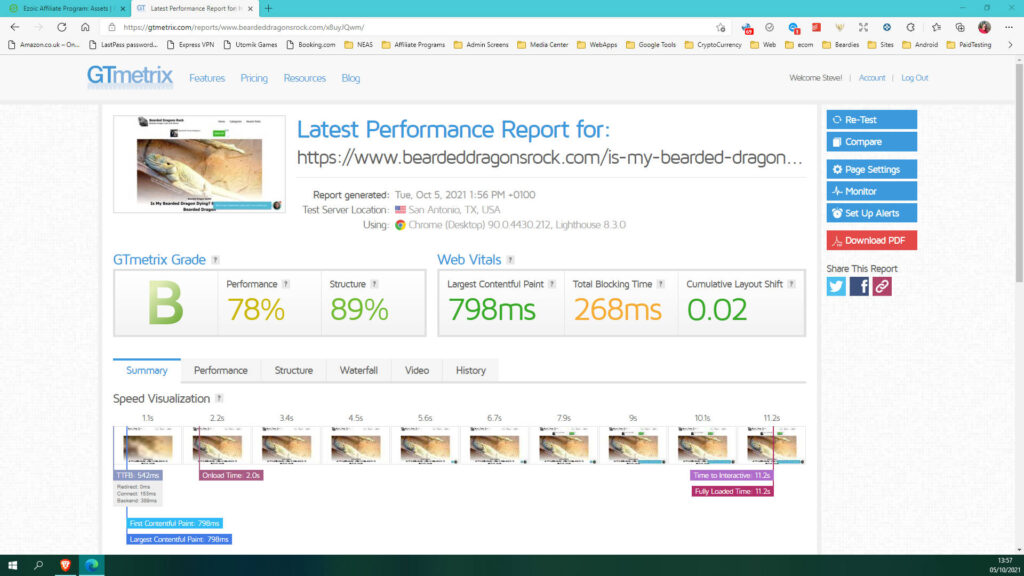Image resolution: width=1024 pixels, height=576 pixels.
Task: Open the Windows Start menu
Action: [x=12, y=565]
